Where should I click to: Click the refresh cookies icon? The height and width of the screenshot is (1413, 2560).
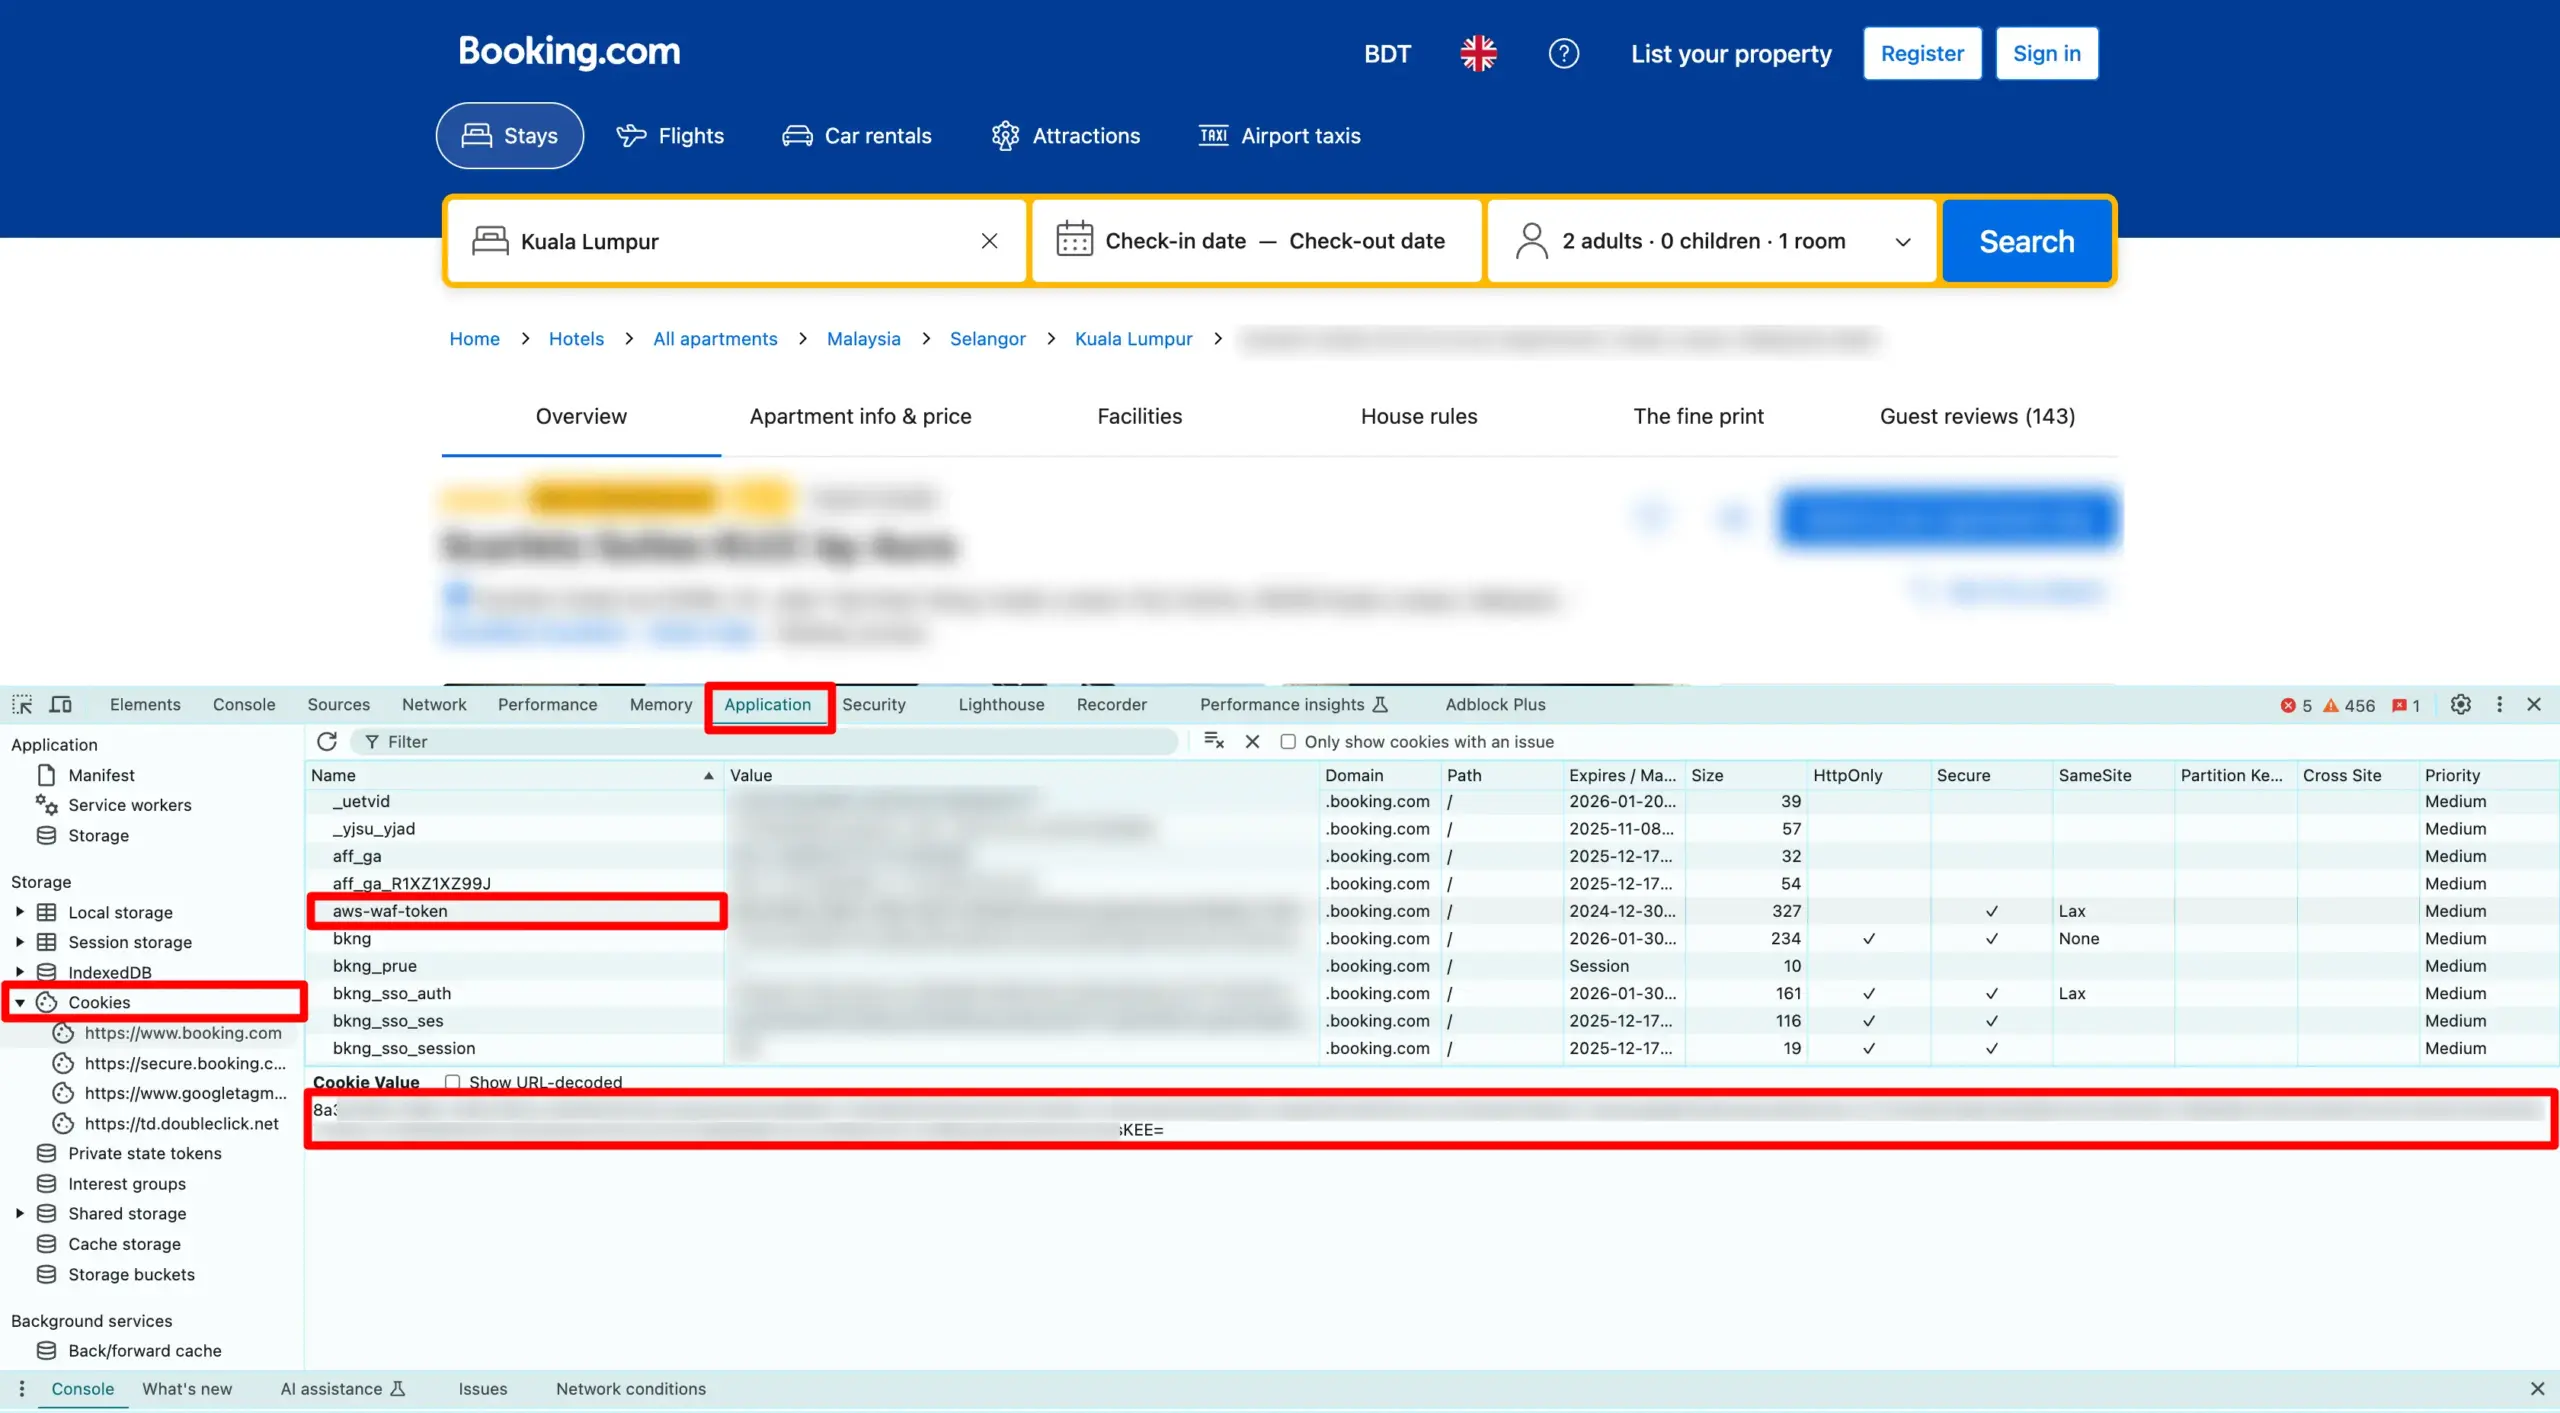point(327,741)
